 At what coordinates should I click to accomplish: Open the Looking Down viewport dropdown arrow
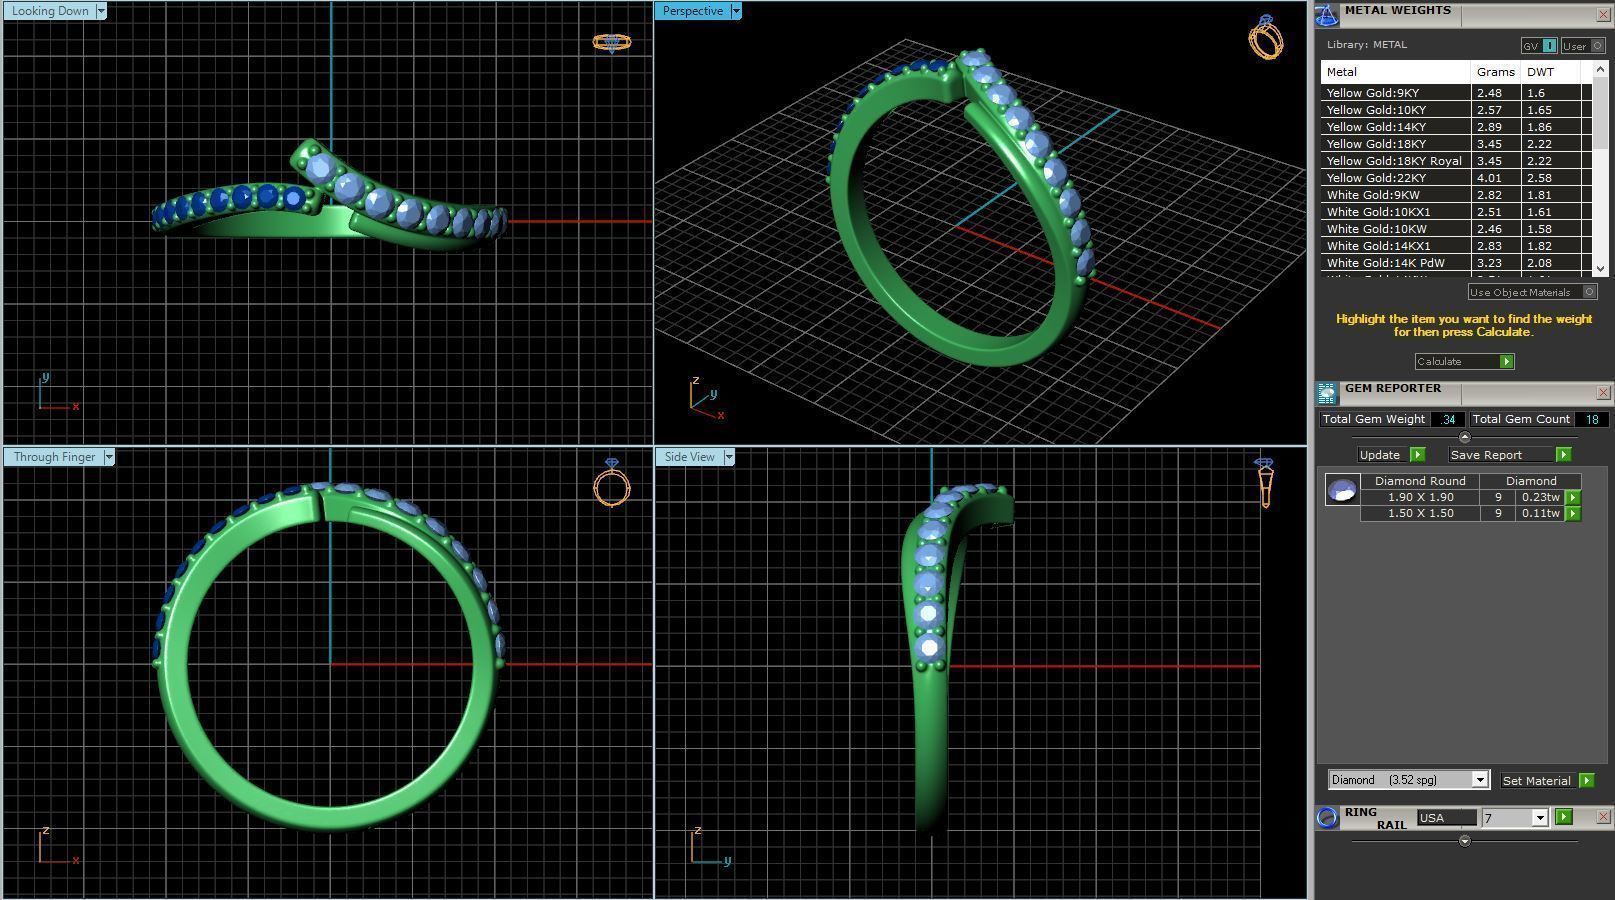[x=101, y=11]
